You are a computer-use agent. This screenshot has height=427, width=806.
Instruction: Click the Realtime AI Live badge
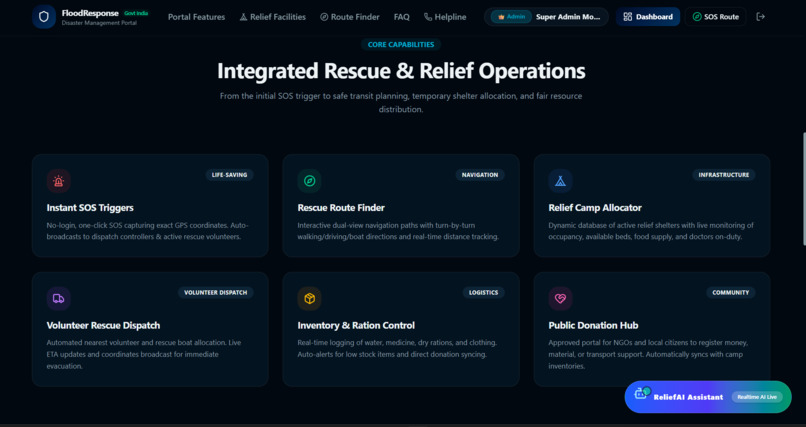(x=757, y=397)
